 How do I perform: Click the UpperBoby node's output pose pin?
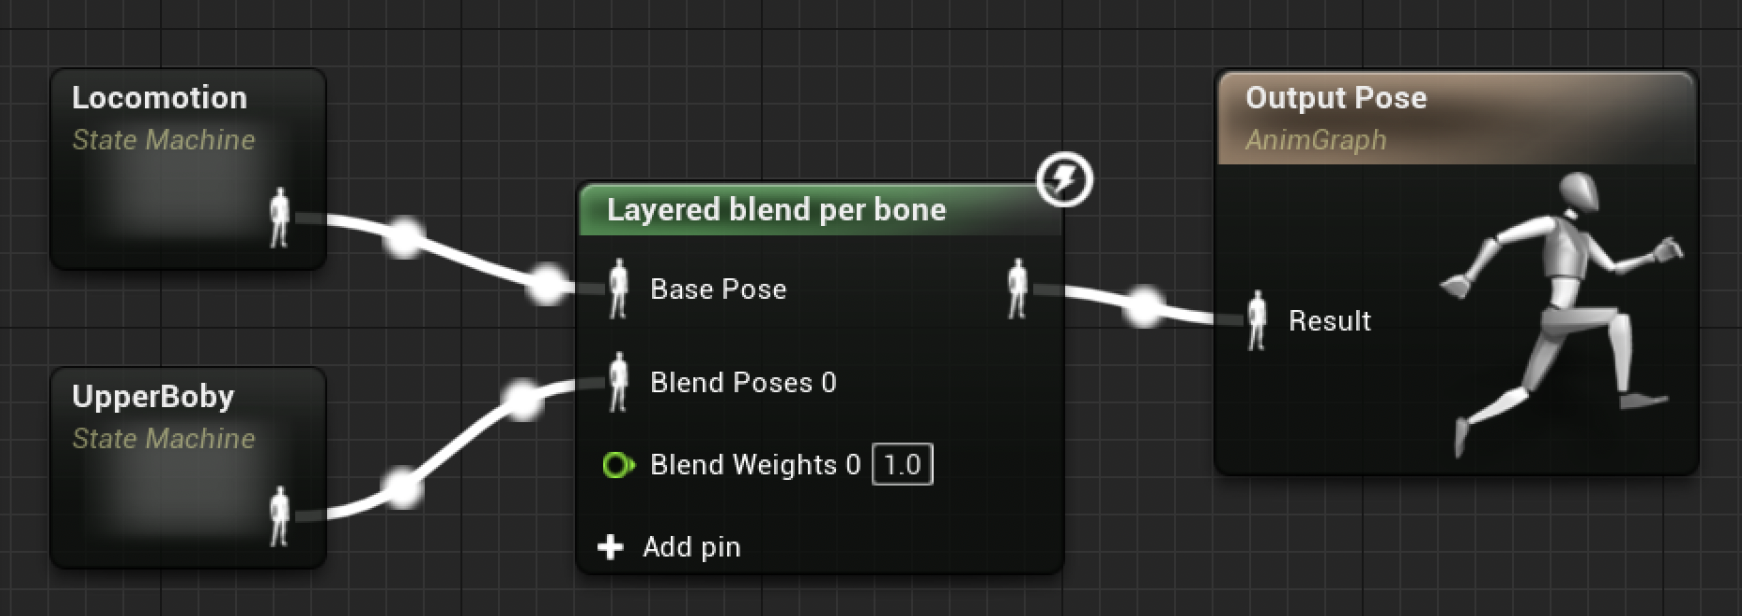[x=280, y=516]
